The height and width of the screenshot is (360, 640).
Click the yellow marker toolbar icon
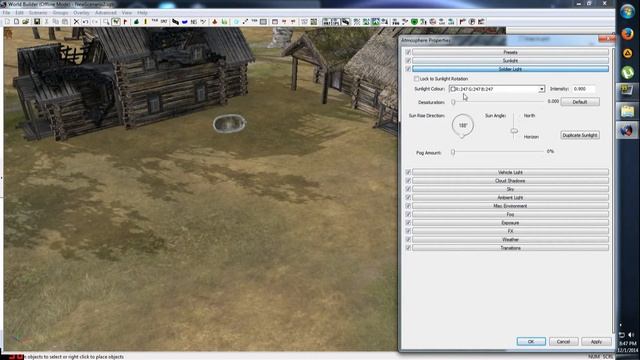145,22
